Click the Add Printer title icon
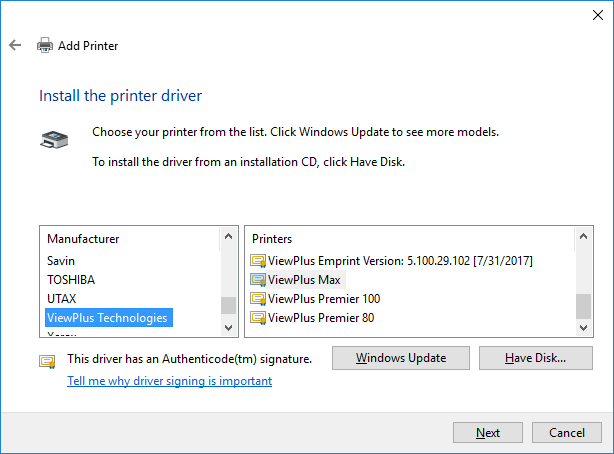Screen dimensions: 614x454 (45, 45)
